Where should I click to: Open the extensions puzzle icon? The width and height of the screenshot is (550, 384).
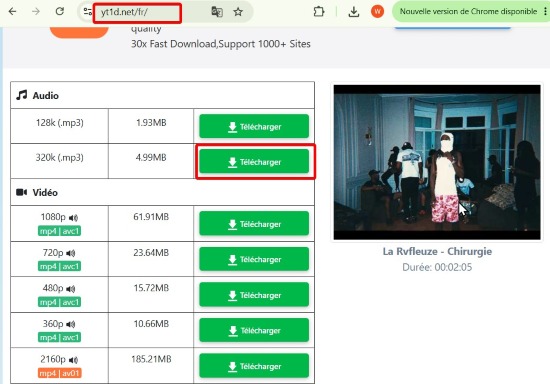[x=318, y=12]
